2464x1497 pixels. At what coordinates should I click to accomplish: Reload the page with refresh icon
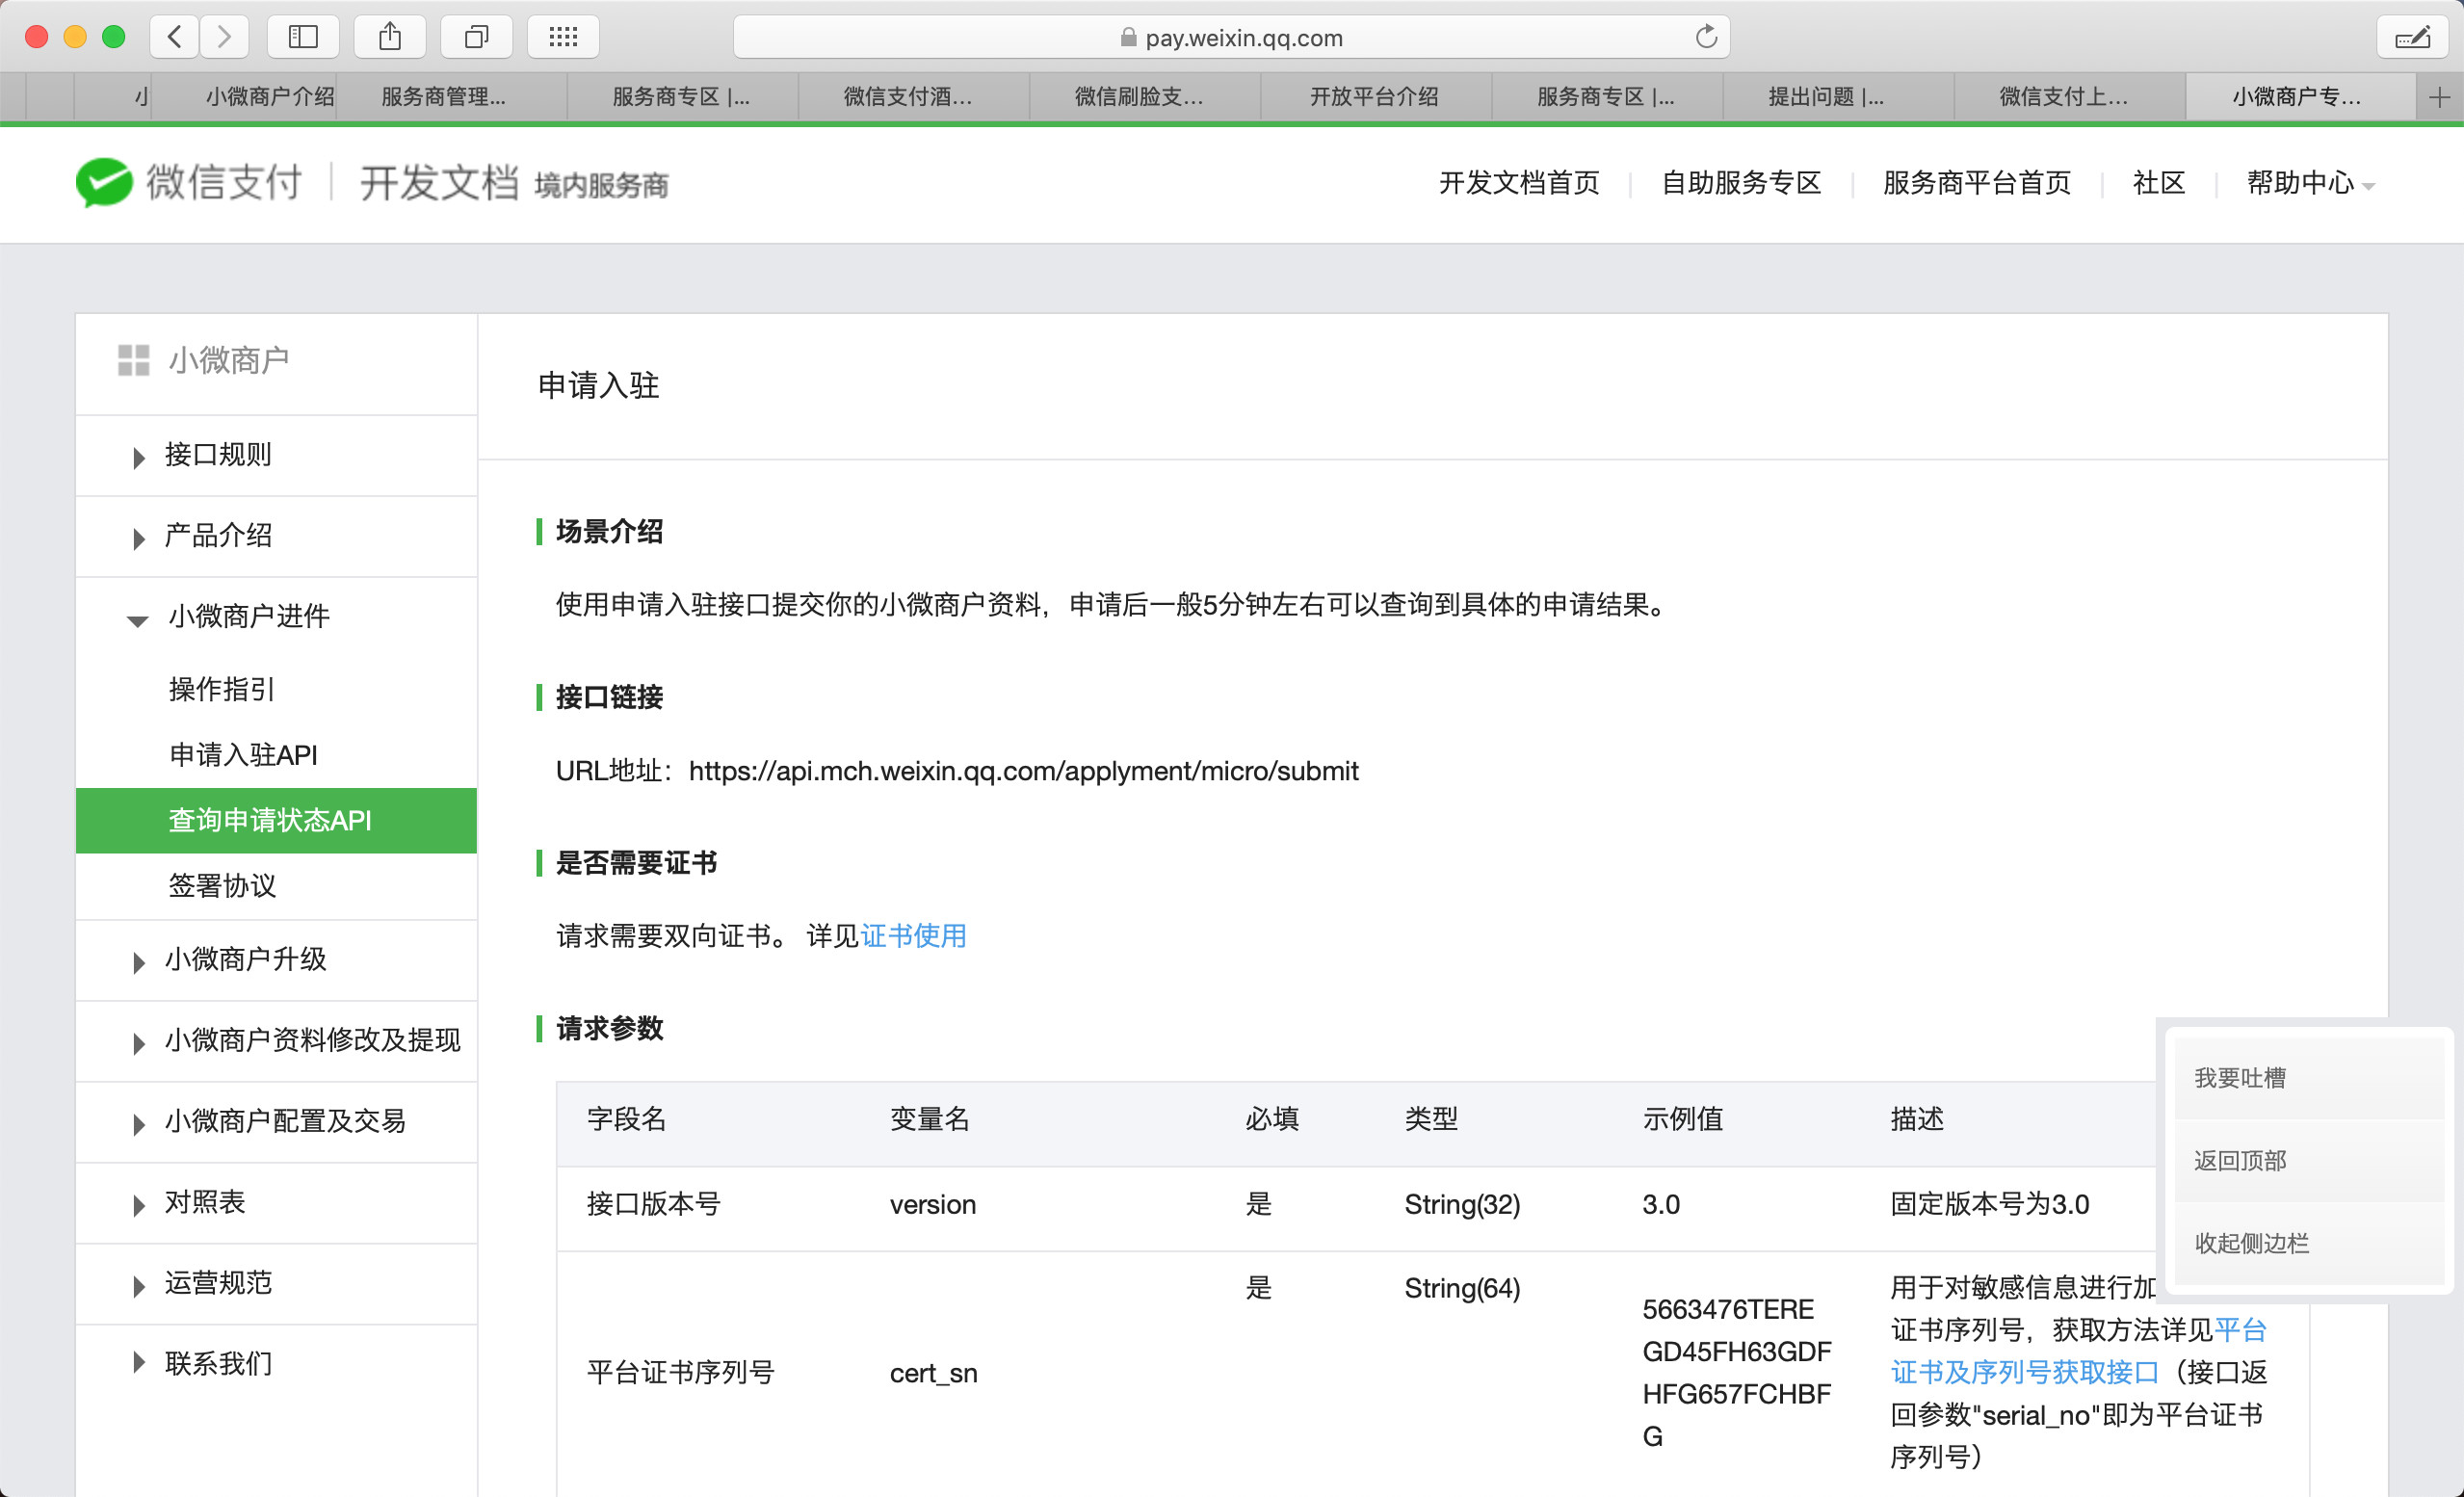point(1706,37)
